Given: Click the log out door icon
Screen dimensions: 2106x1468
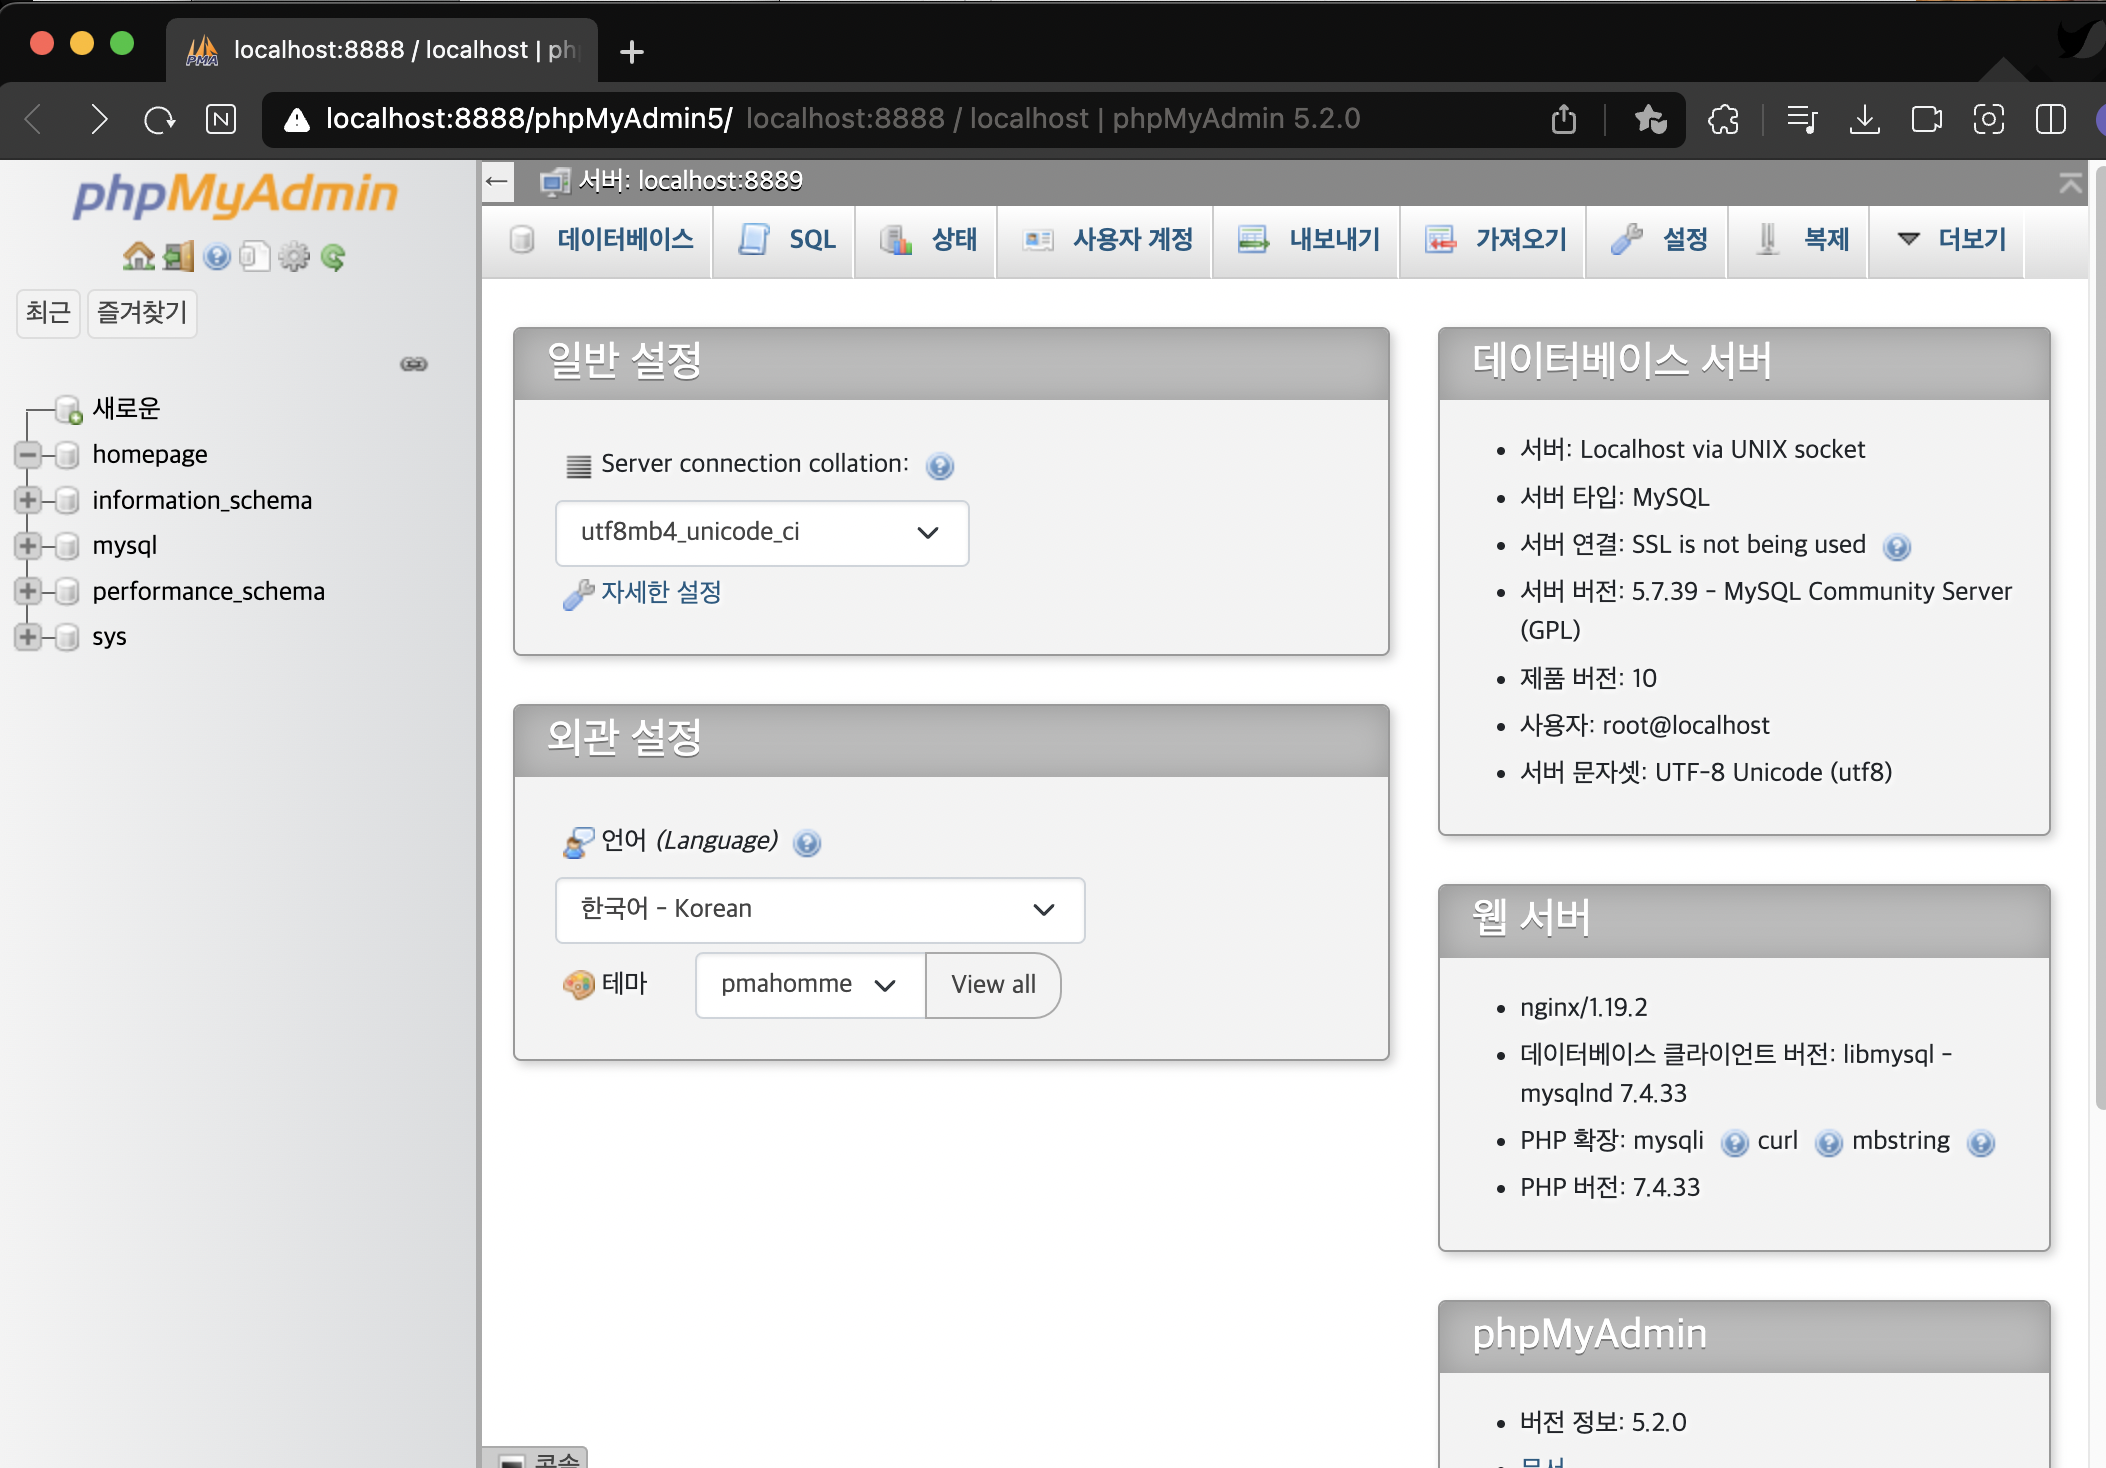Looking at the screenshot, I should pos(178,257).
